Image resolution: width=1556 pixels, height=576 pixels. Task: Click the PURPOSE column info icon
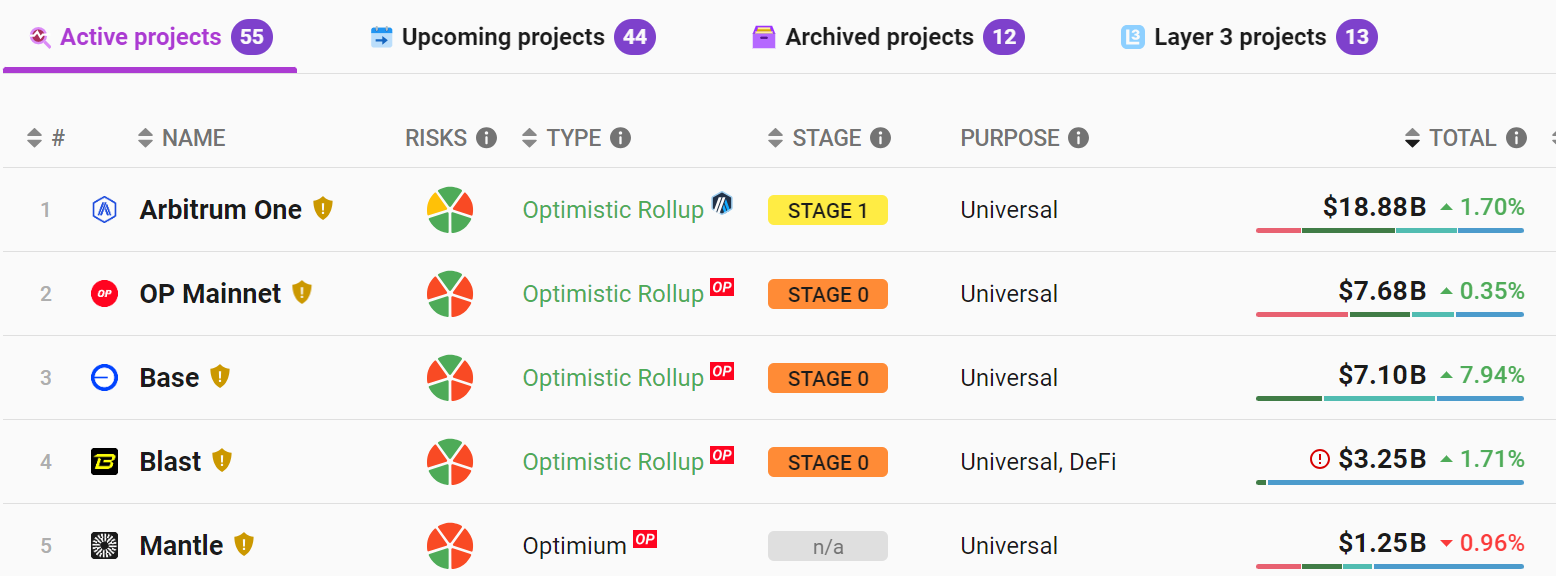tap(1078, 138)
